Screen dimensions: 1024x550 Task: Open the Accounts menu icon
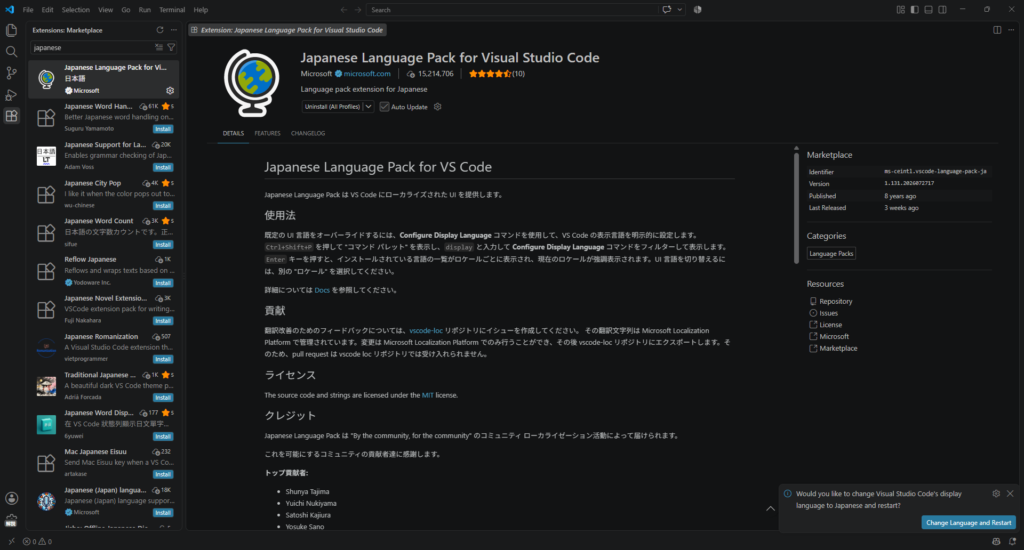coord(11,498)
